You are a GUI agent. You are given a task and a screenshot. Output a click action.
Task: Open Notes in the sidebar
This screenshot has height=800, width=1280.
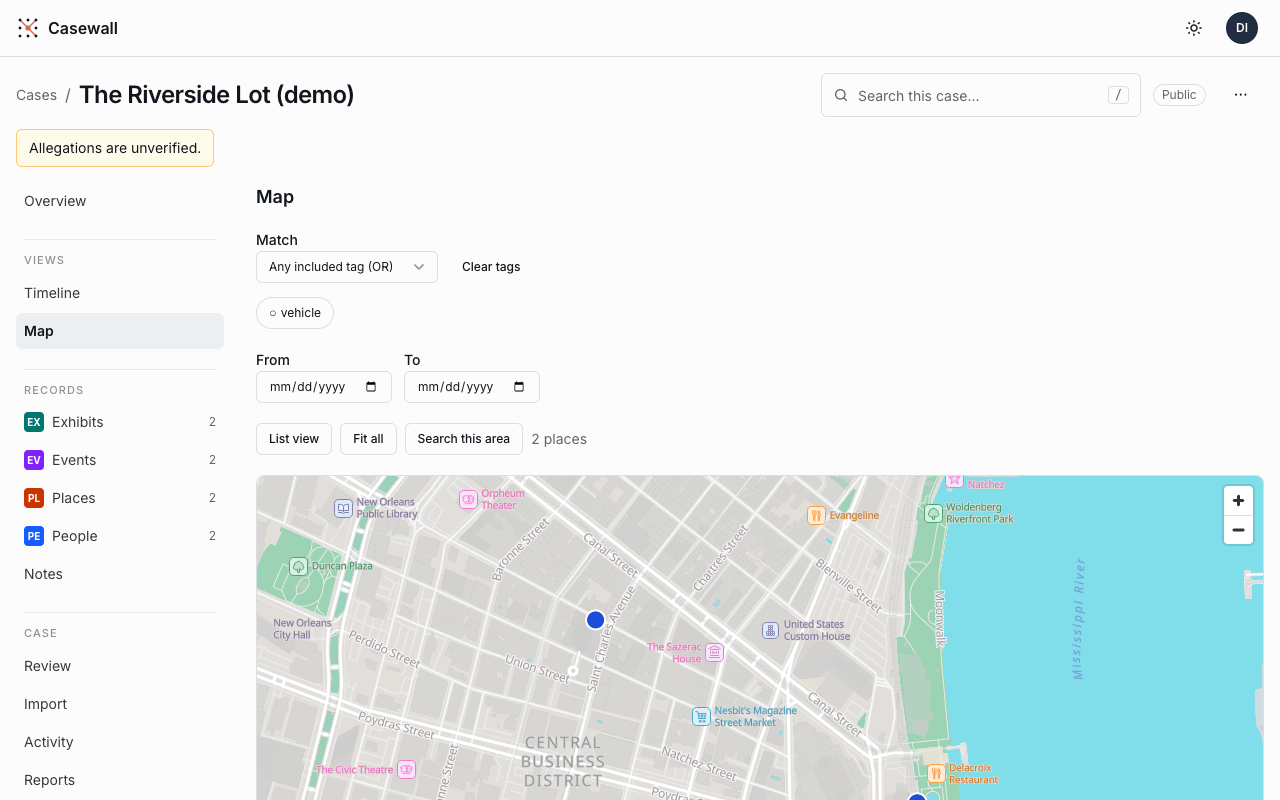point(120,574)
